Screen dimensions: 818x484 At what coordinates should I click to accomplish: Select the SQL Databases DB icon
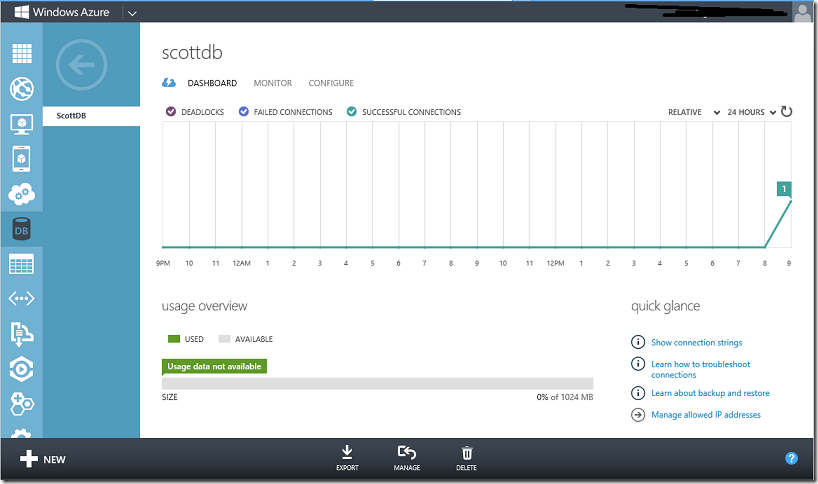point(21,229)
